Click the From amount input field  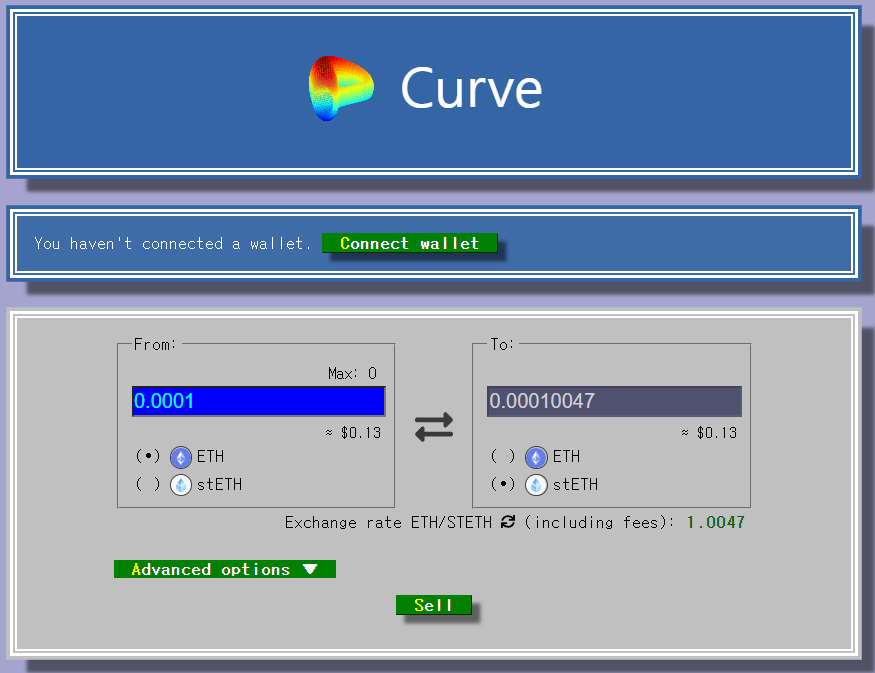coord(258,401)
